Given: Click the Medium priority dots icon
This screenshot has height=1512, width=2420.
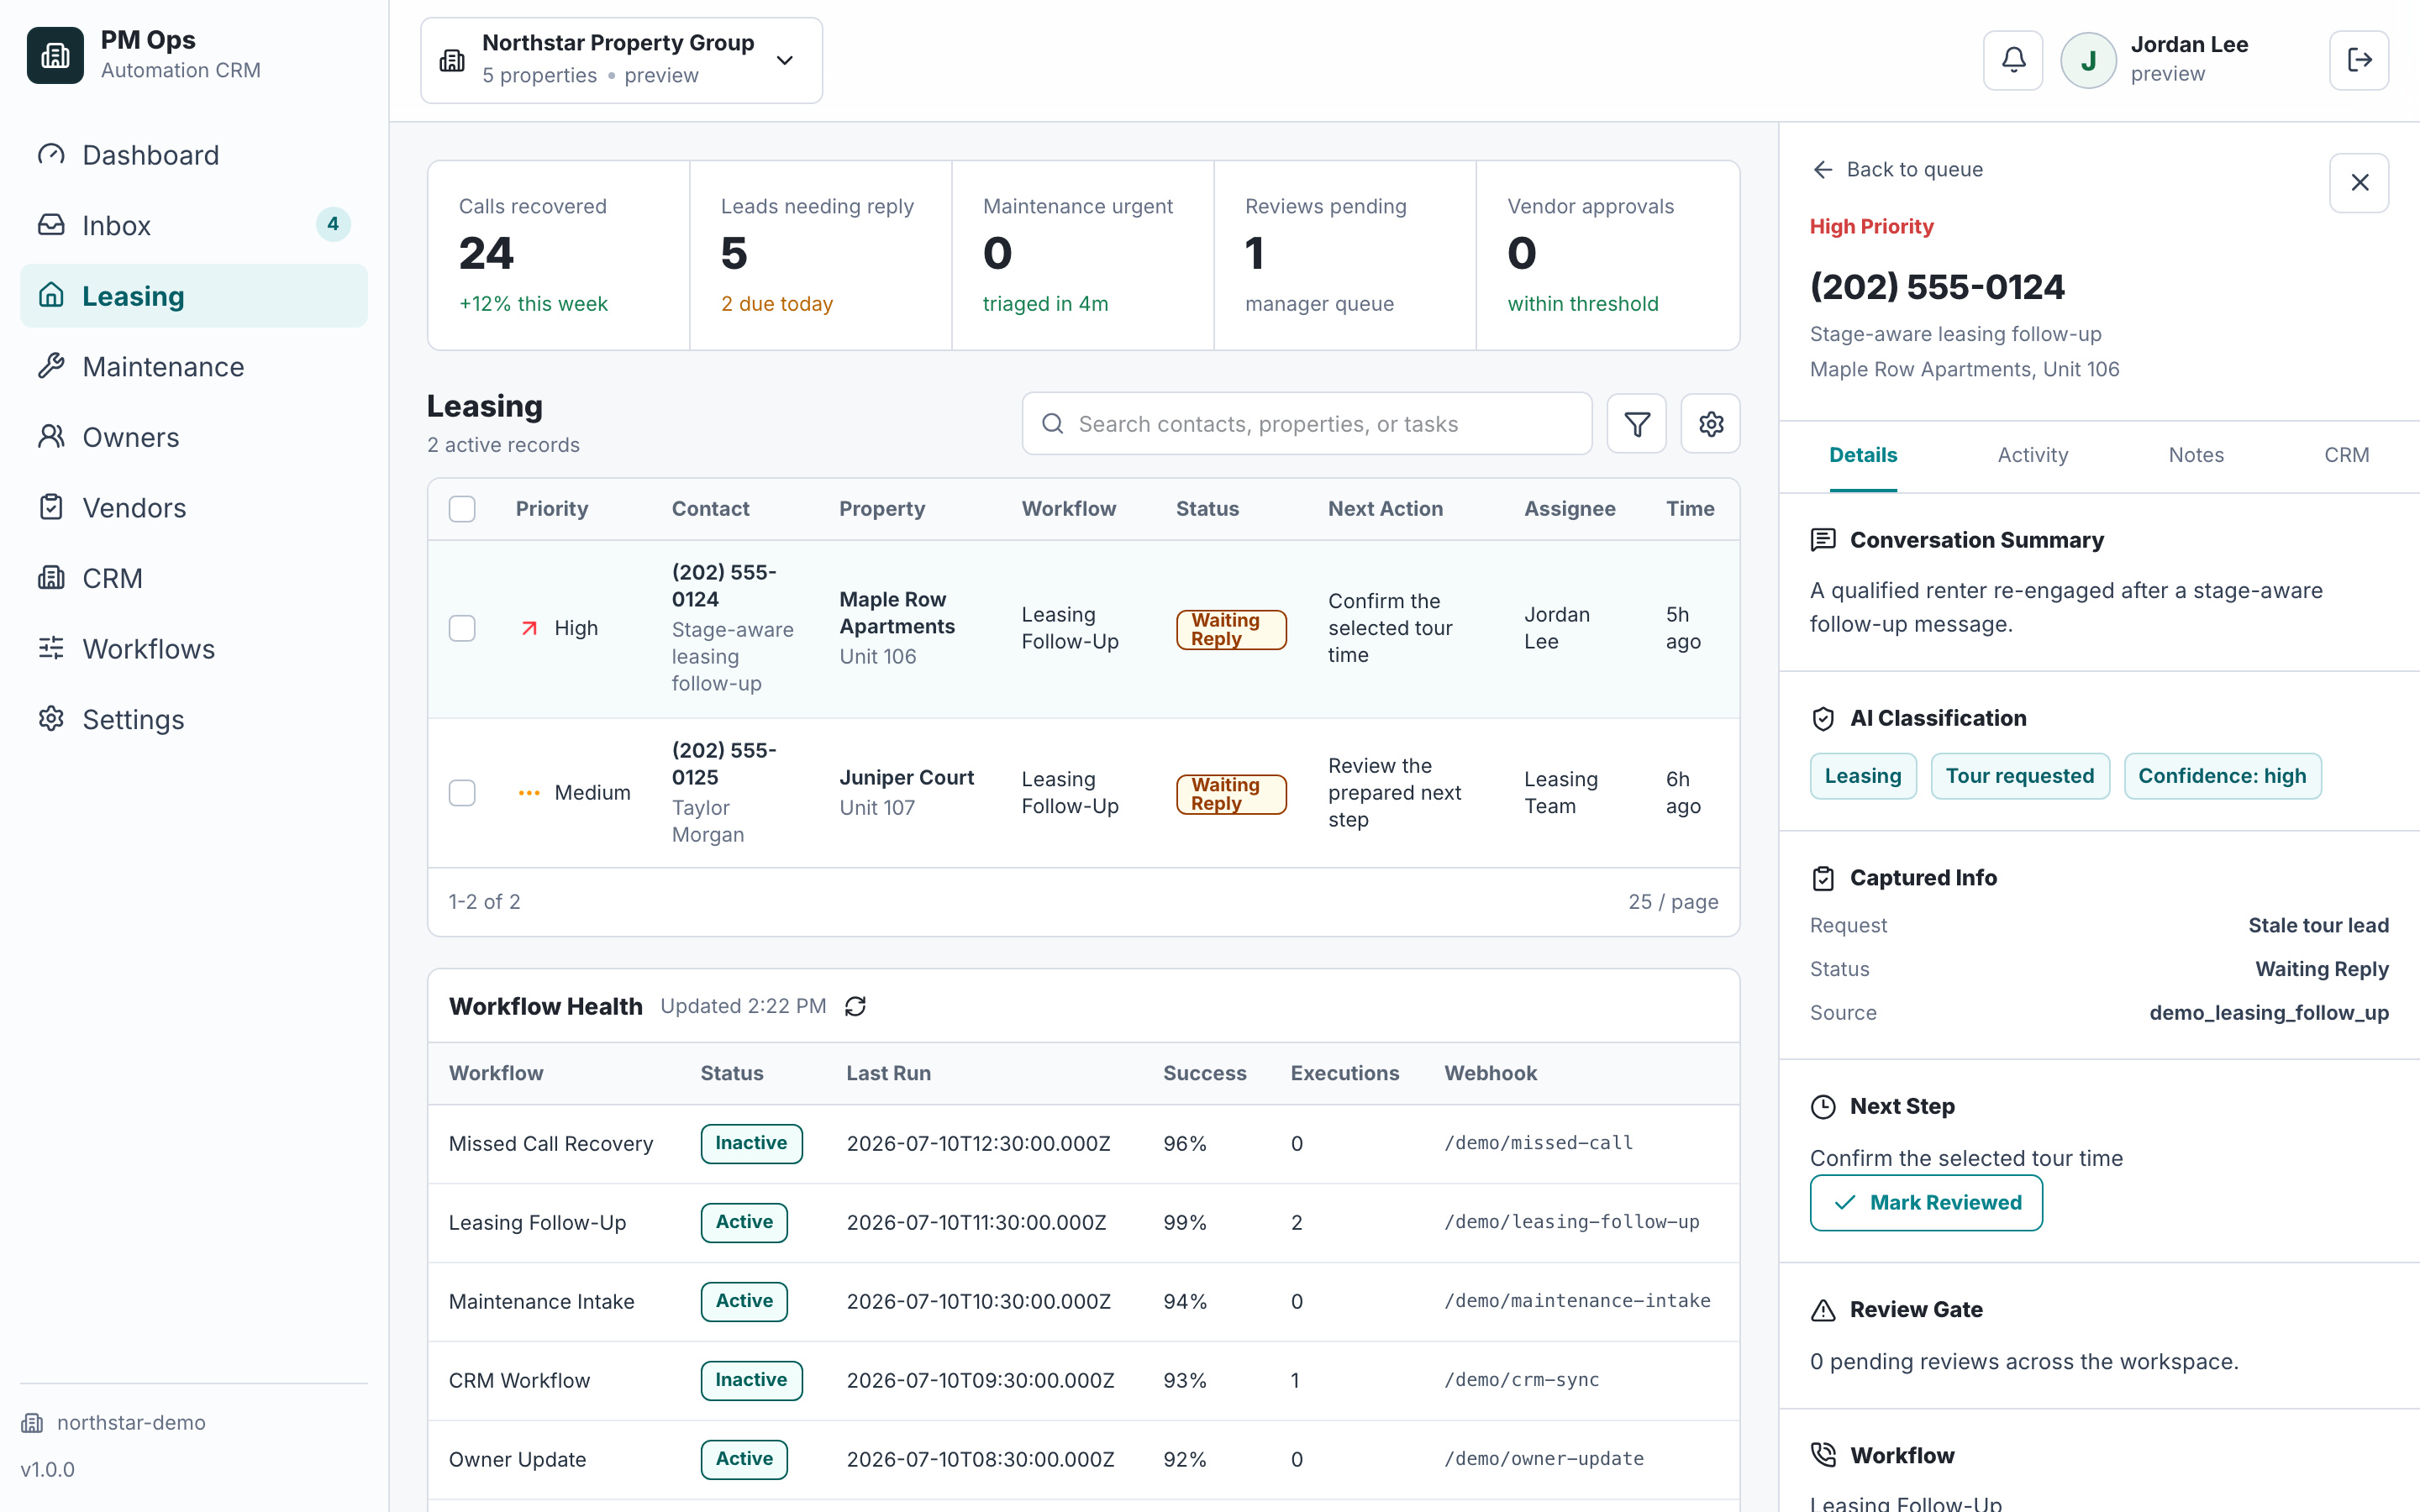Looking at the screenshot, I should pyautogui.click(x=529, y=793).
